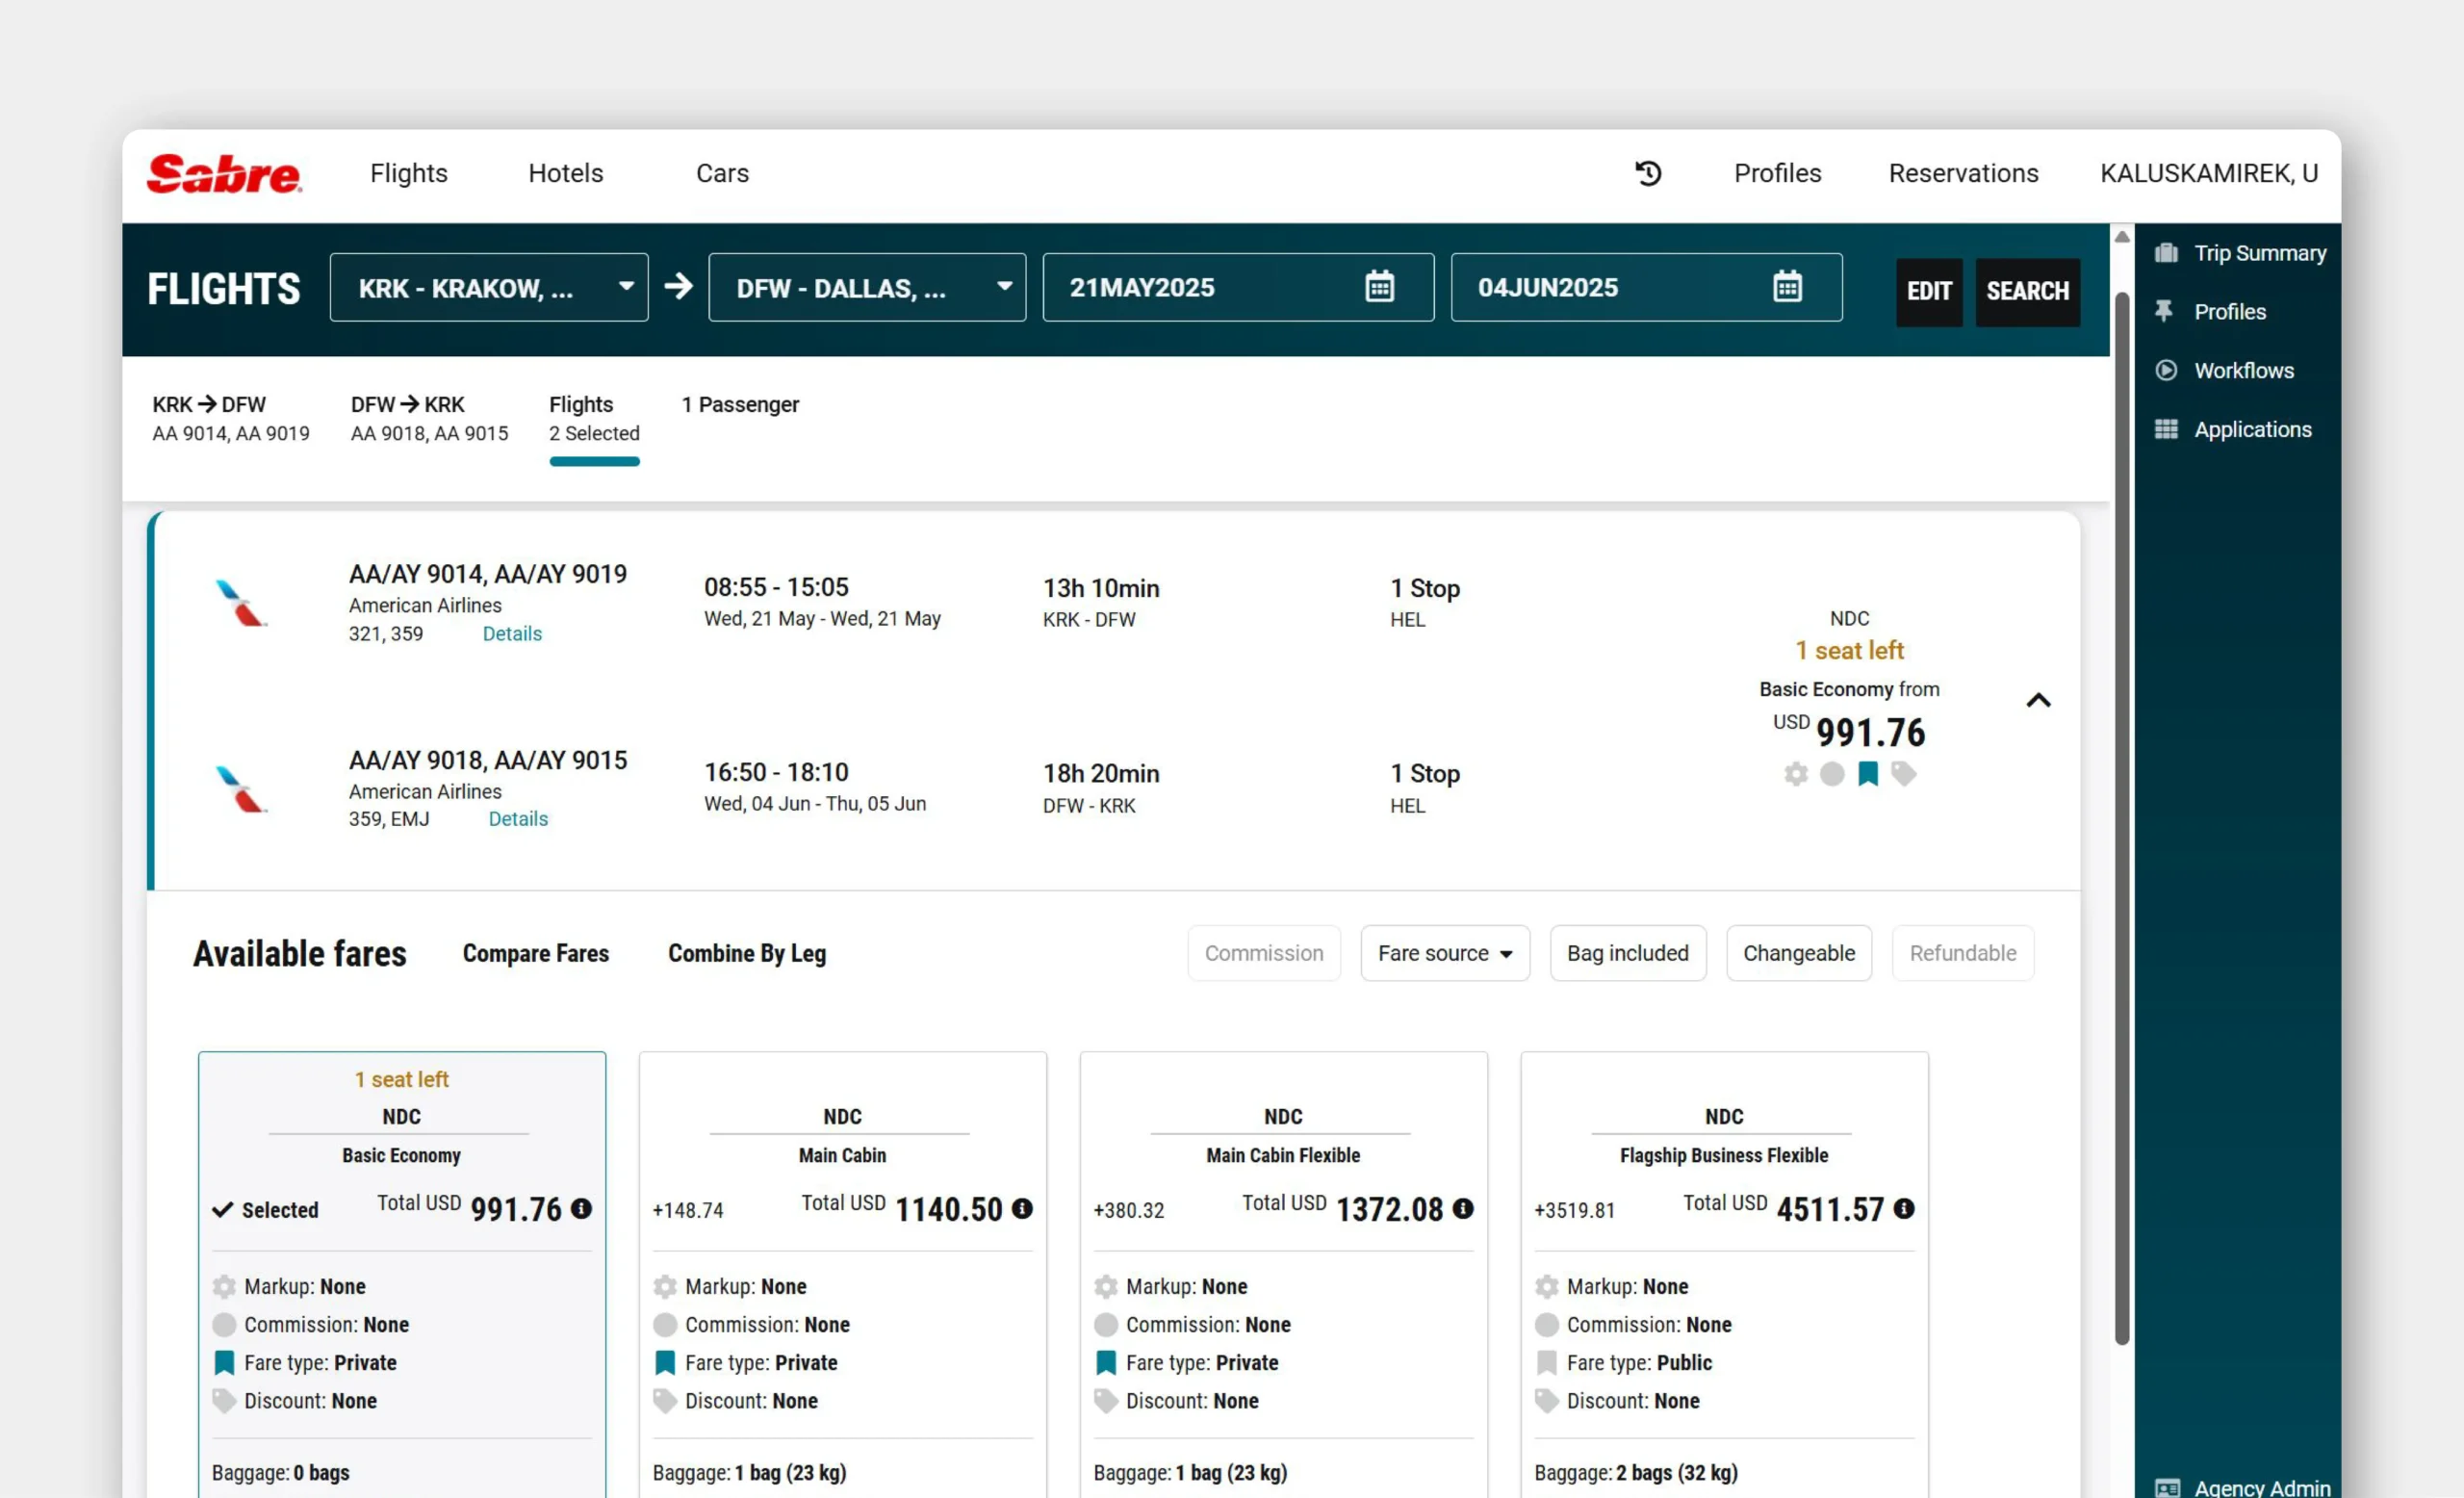The width and height of the screenshot is (2464, 1498).
Task: Open Details link for AA/AY 9014 flight
Action: point(512,634)
